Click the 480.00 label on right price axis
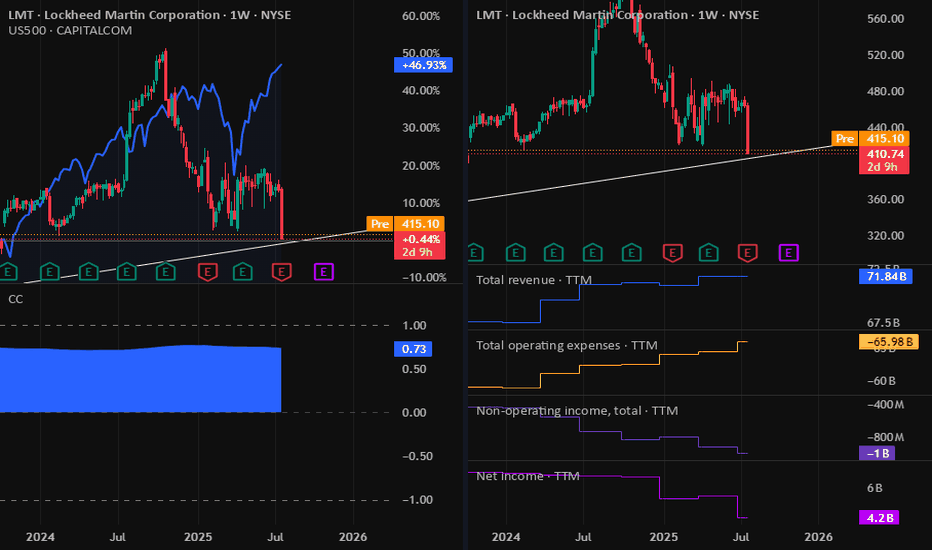This screenshot has height=550, width=932. point(885,92)
